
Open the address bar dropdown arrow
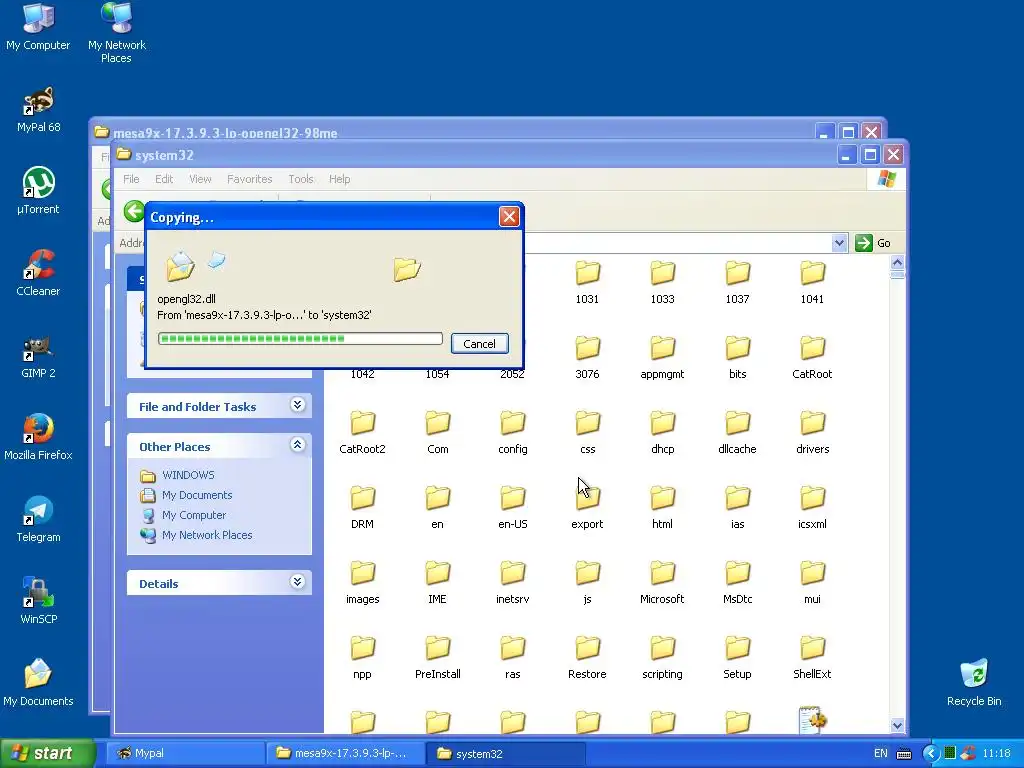839,243
